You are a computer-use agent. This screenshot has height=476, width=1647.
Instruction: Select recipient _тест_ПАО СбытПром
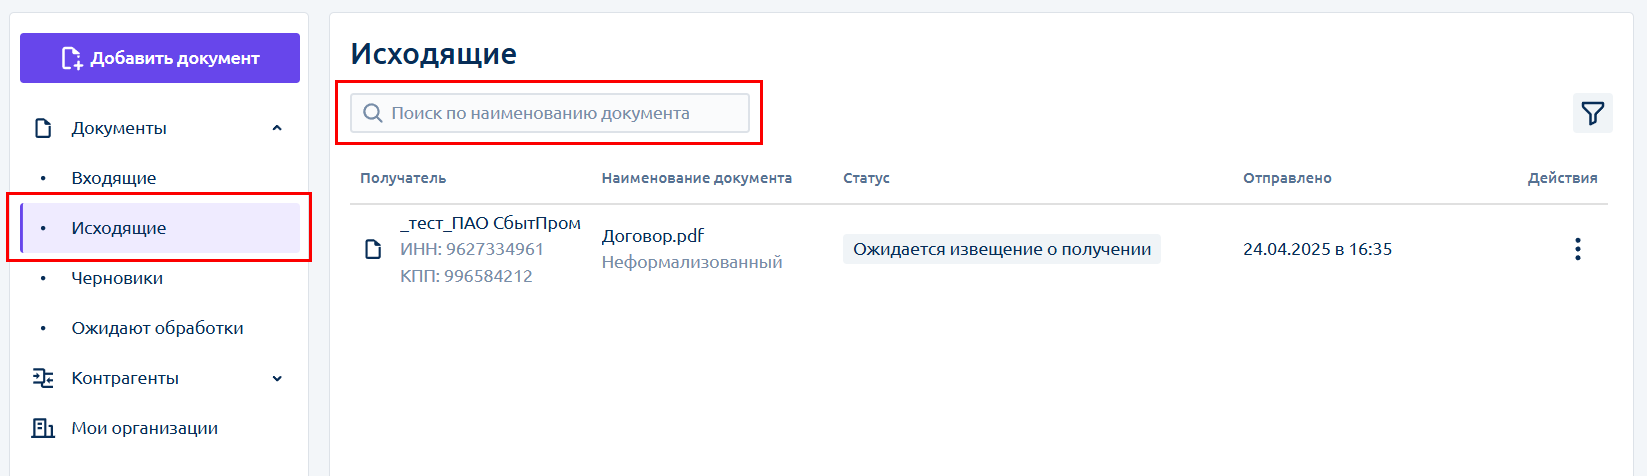pos(490,223)
